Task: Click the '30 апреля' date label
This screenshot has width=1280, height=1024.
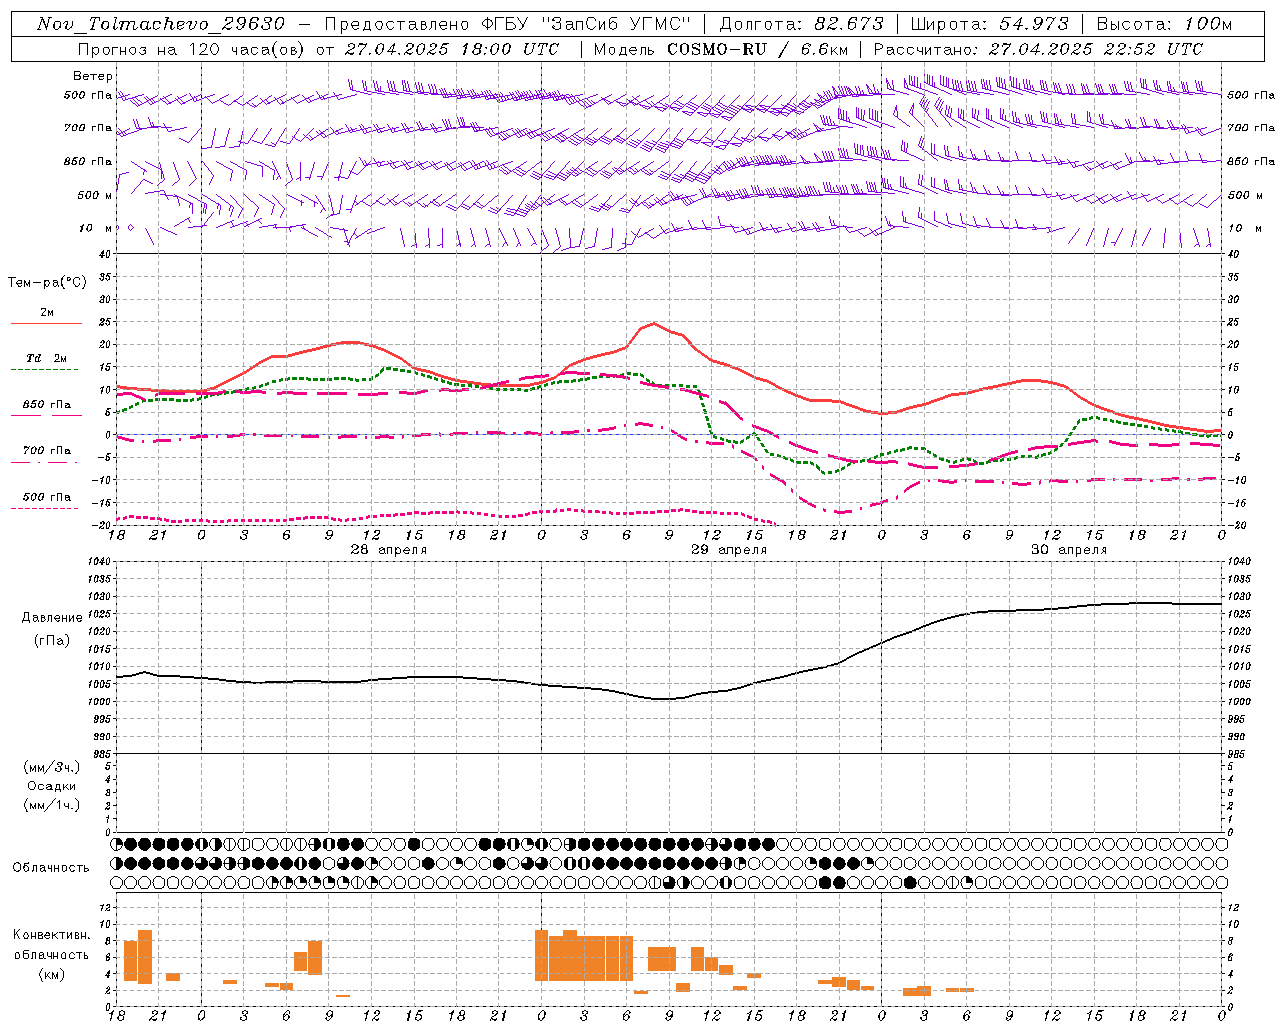Action: [x=1069, y=550]
